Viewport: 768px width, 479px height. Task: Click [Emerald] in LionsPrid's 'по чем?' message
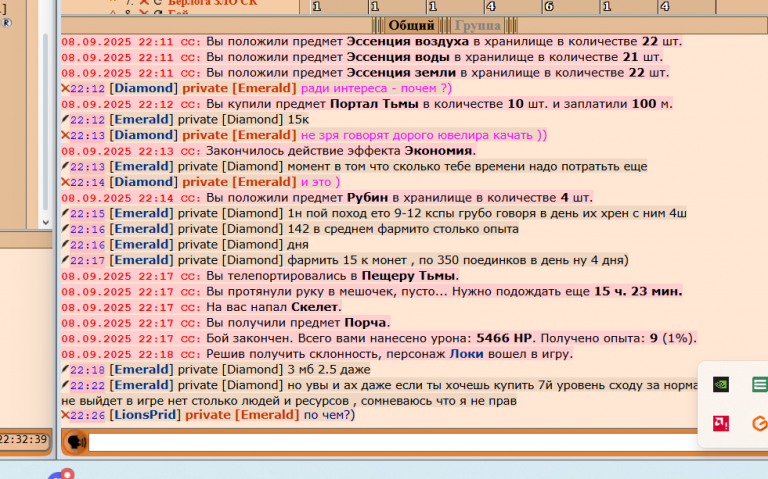[x=267, y=415]
